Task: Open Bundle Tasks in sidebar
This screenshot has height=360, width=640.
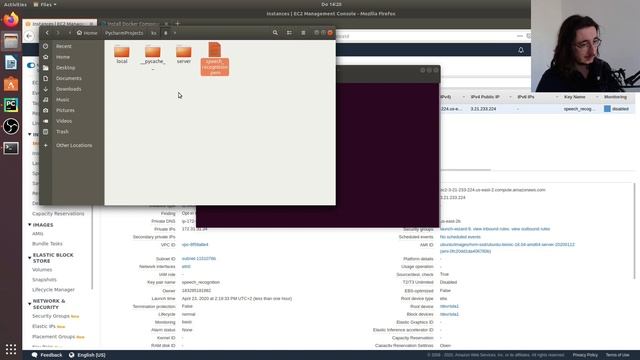Action: 47,244
